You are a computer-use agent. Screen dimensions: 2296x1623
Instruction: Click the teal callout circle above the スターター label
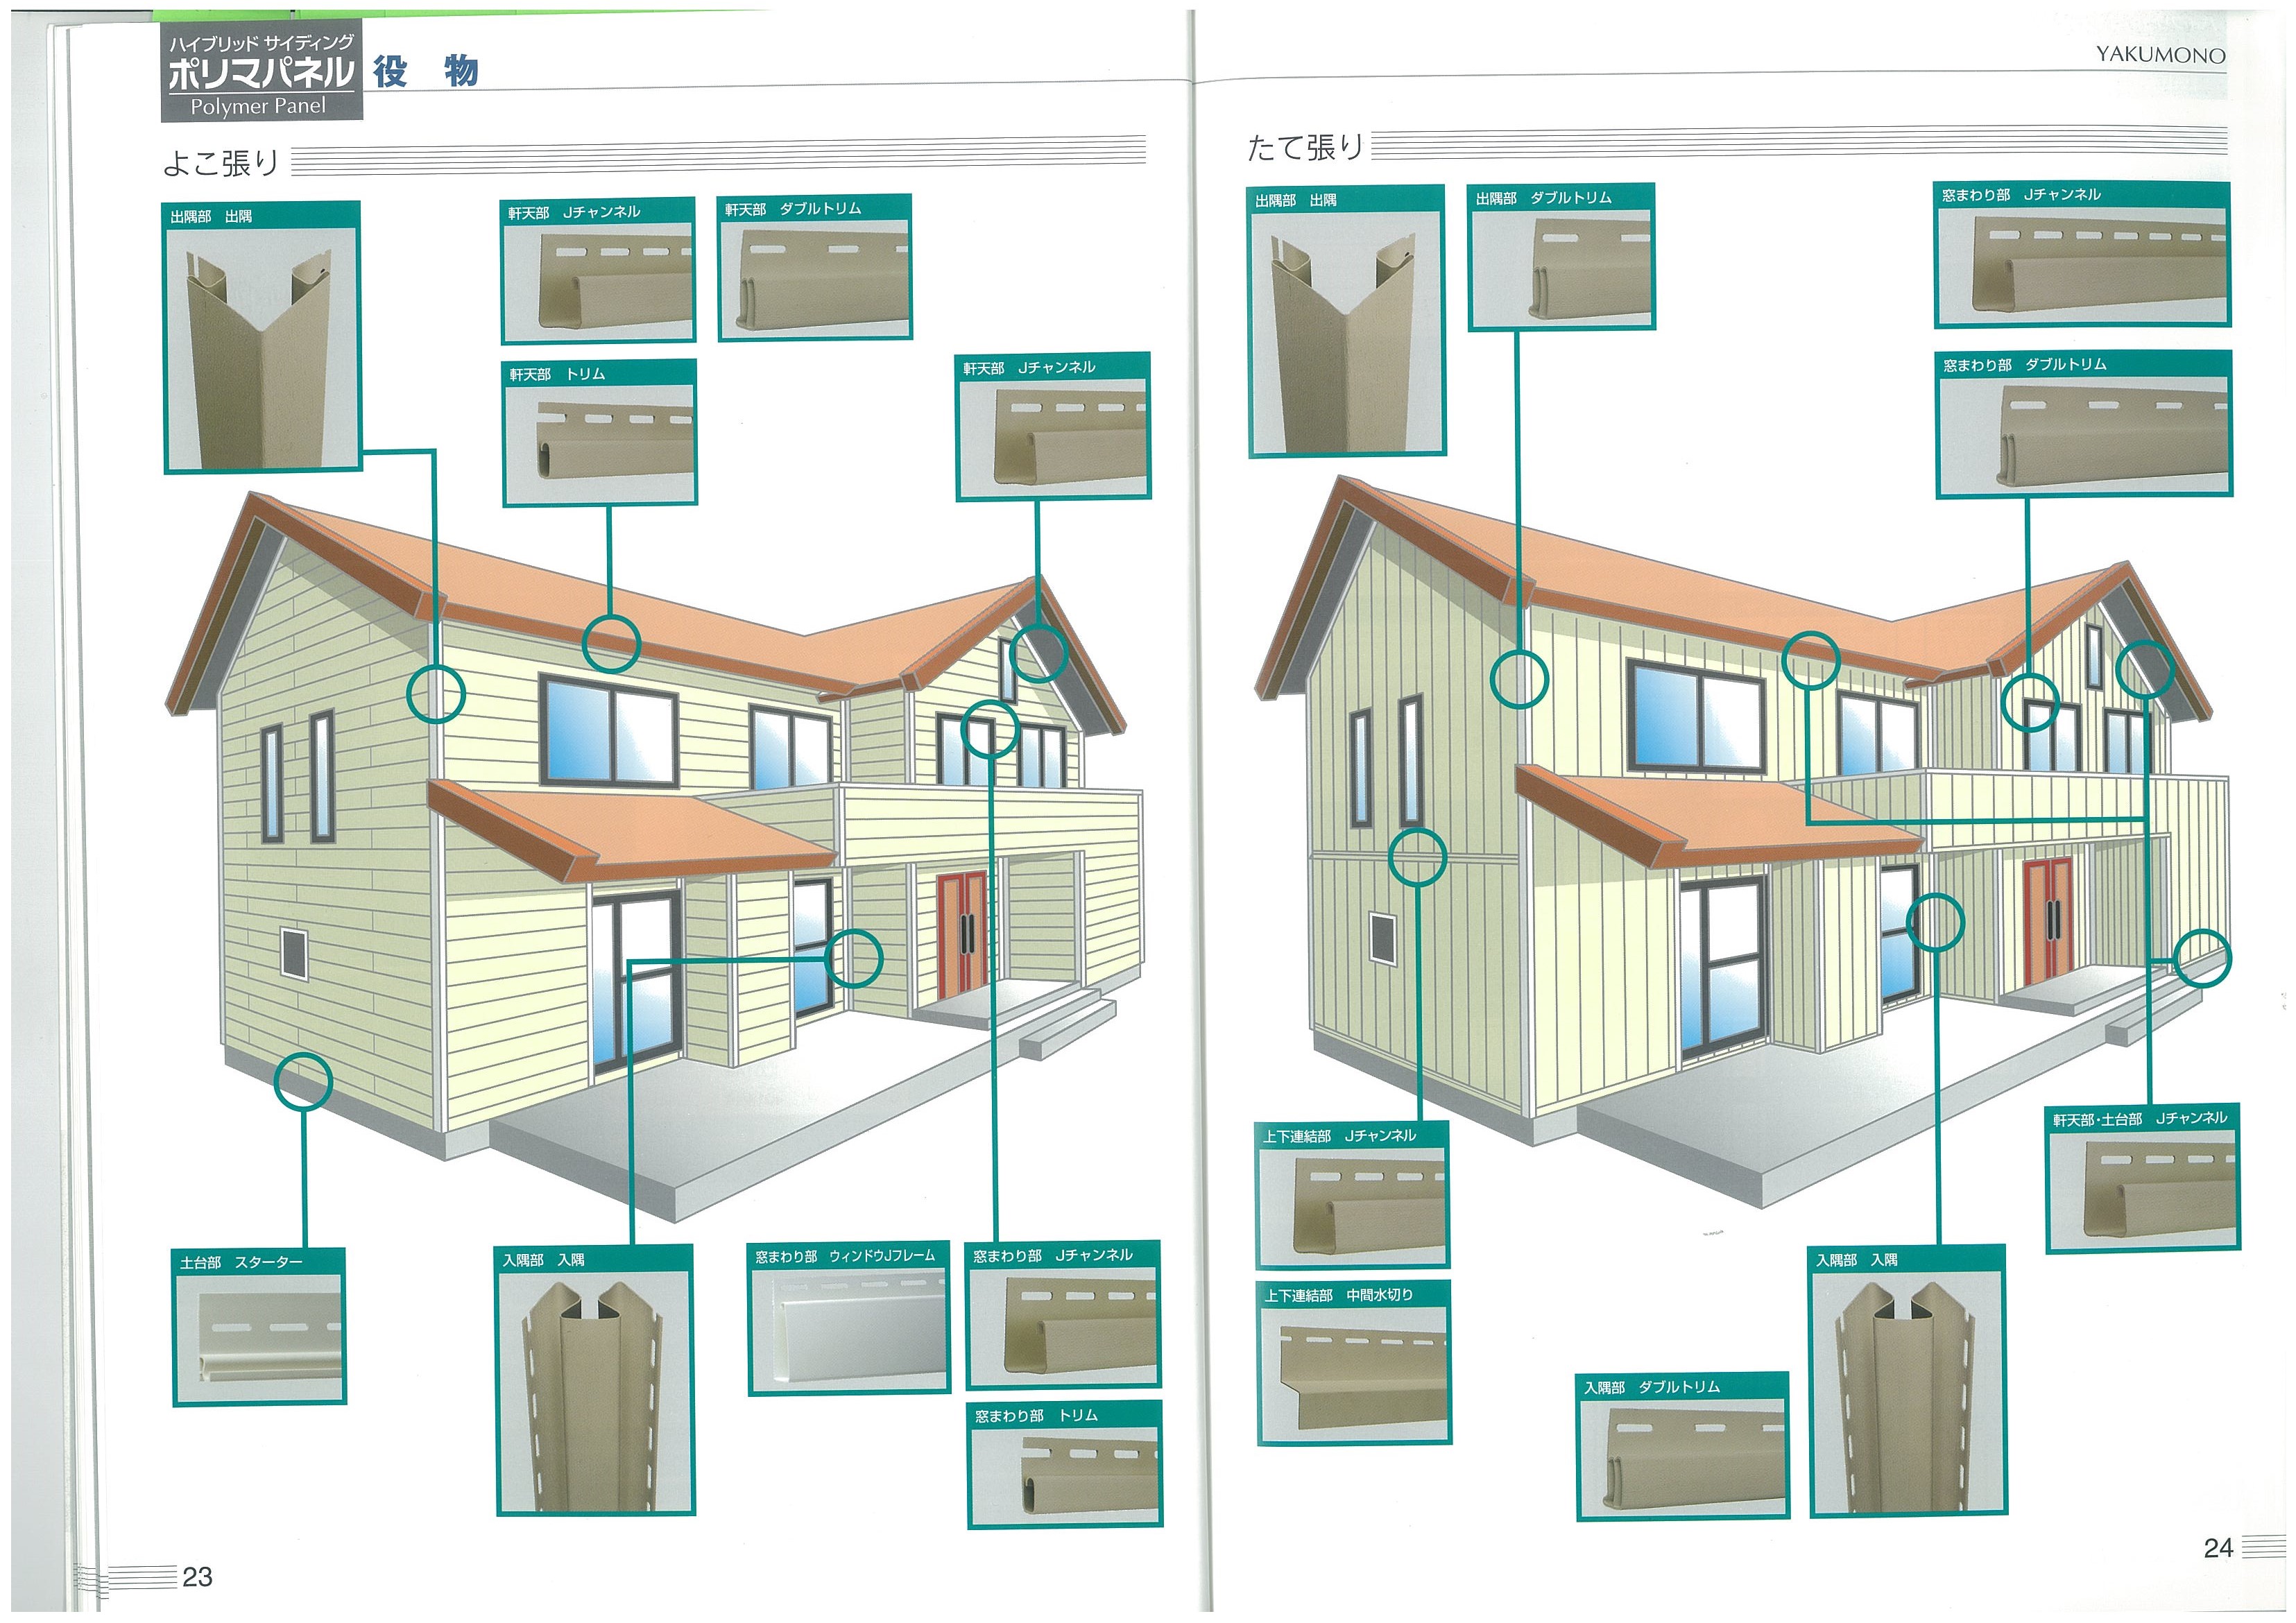coord(303,1082)
